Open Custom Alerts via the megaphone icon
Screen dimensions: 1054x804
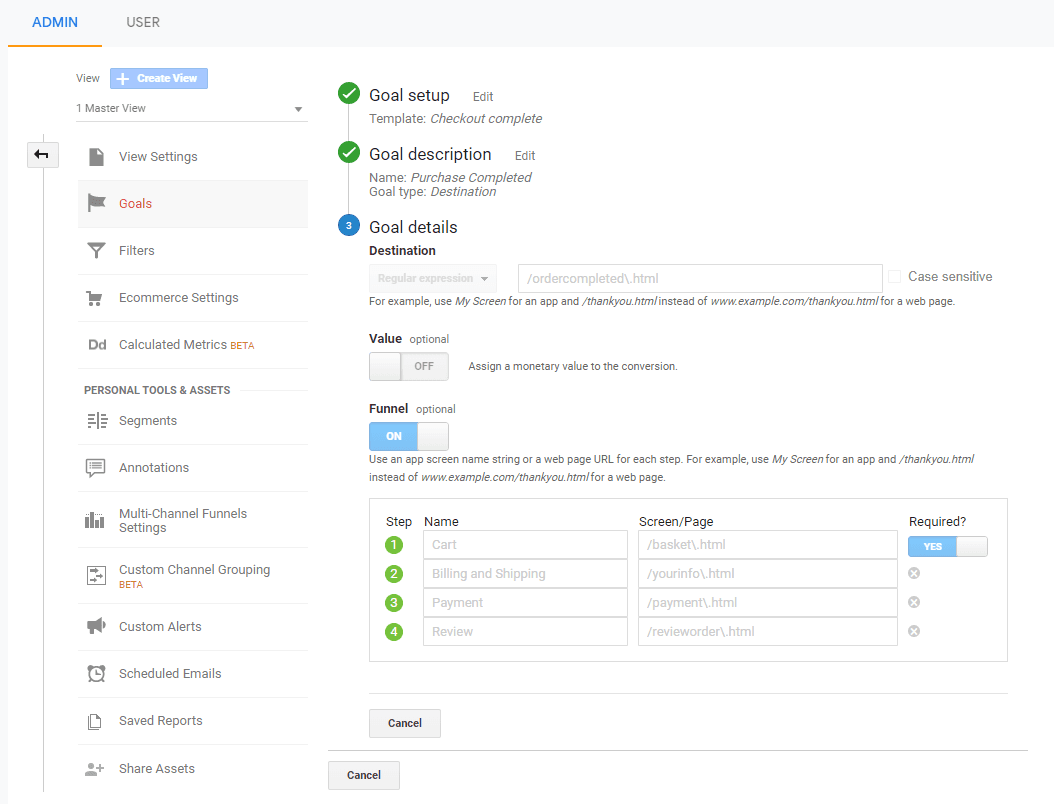click(96, 627)
